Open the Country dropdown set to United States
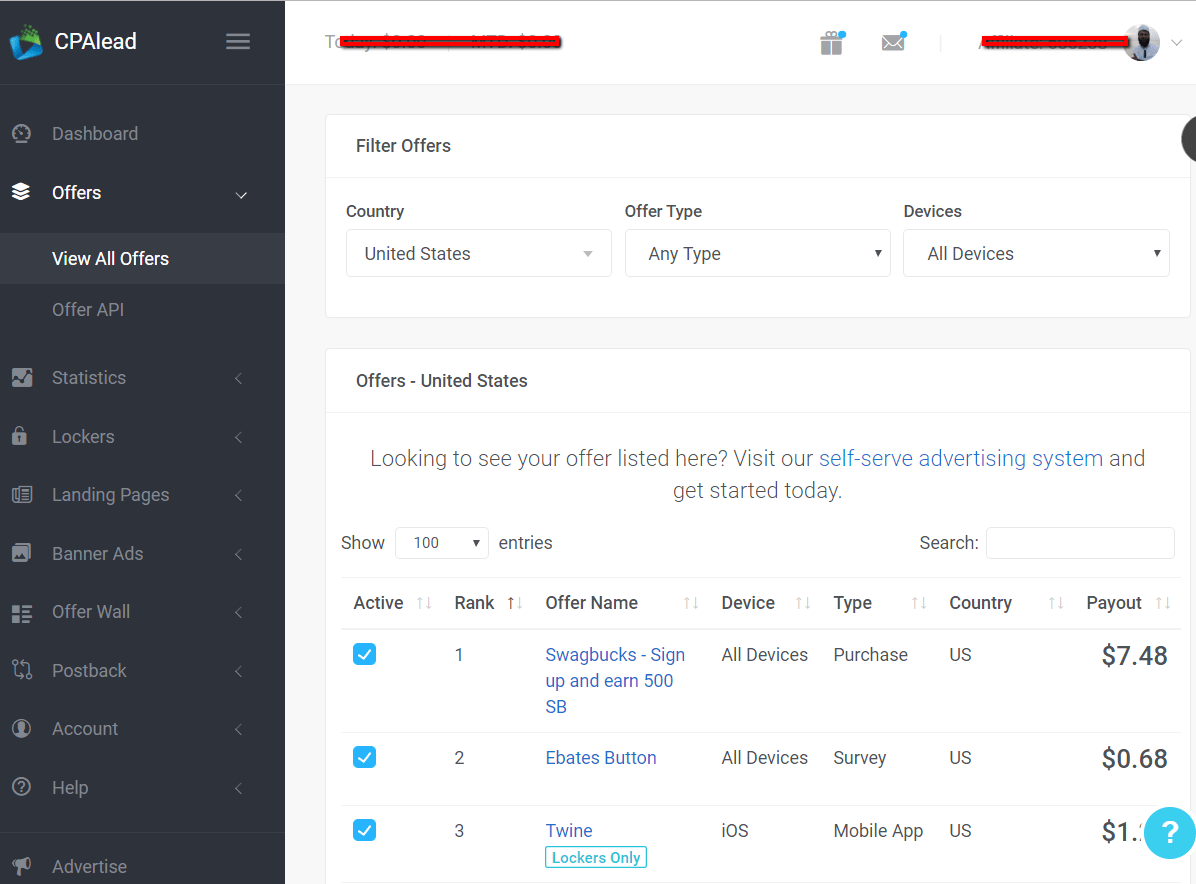Viewport: 1196px width, 884px height. tap(478, 254)
